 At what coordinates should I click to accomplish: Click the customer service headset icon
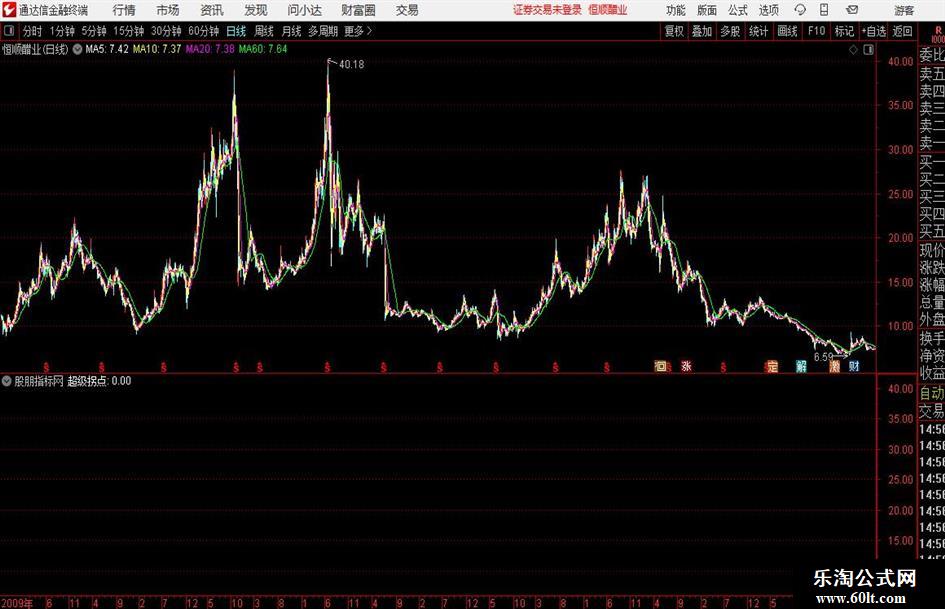tap(800, 10)
